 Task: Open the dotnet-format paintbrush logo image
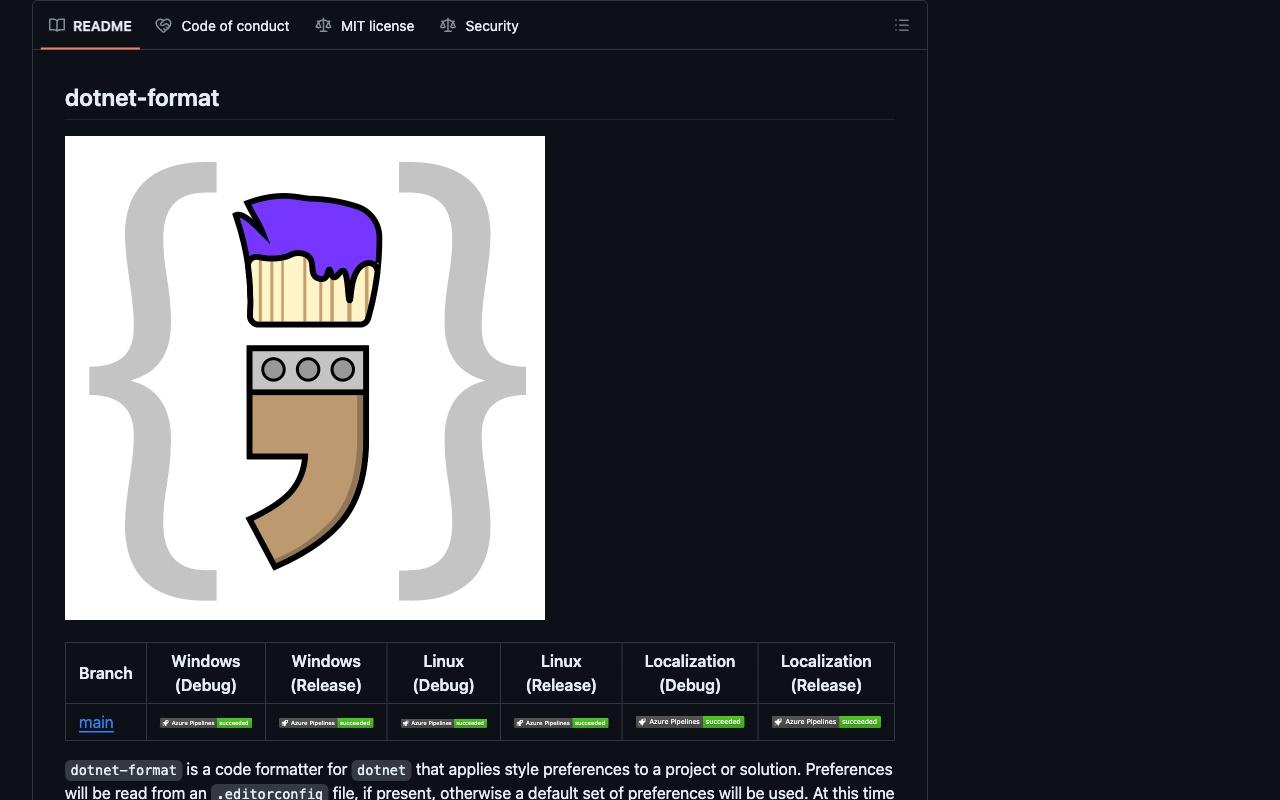(305, 378)
